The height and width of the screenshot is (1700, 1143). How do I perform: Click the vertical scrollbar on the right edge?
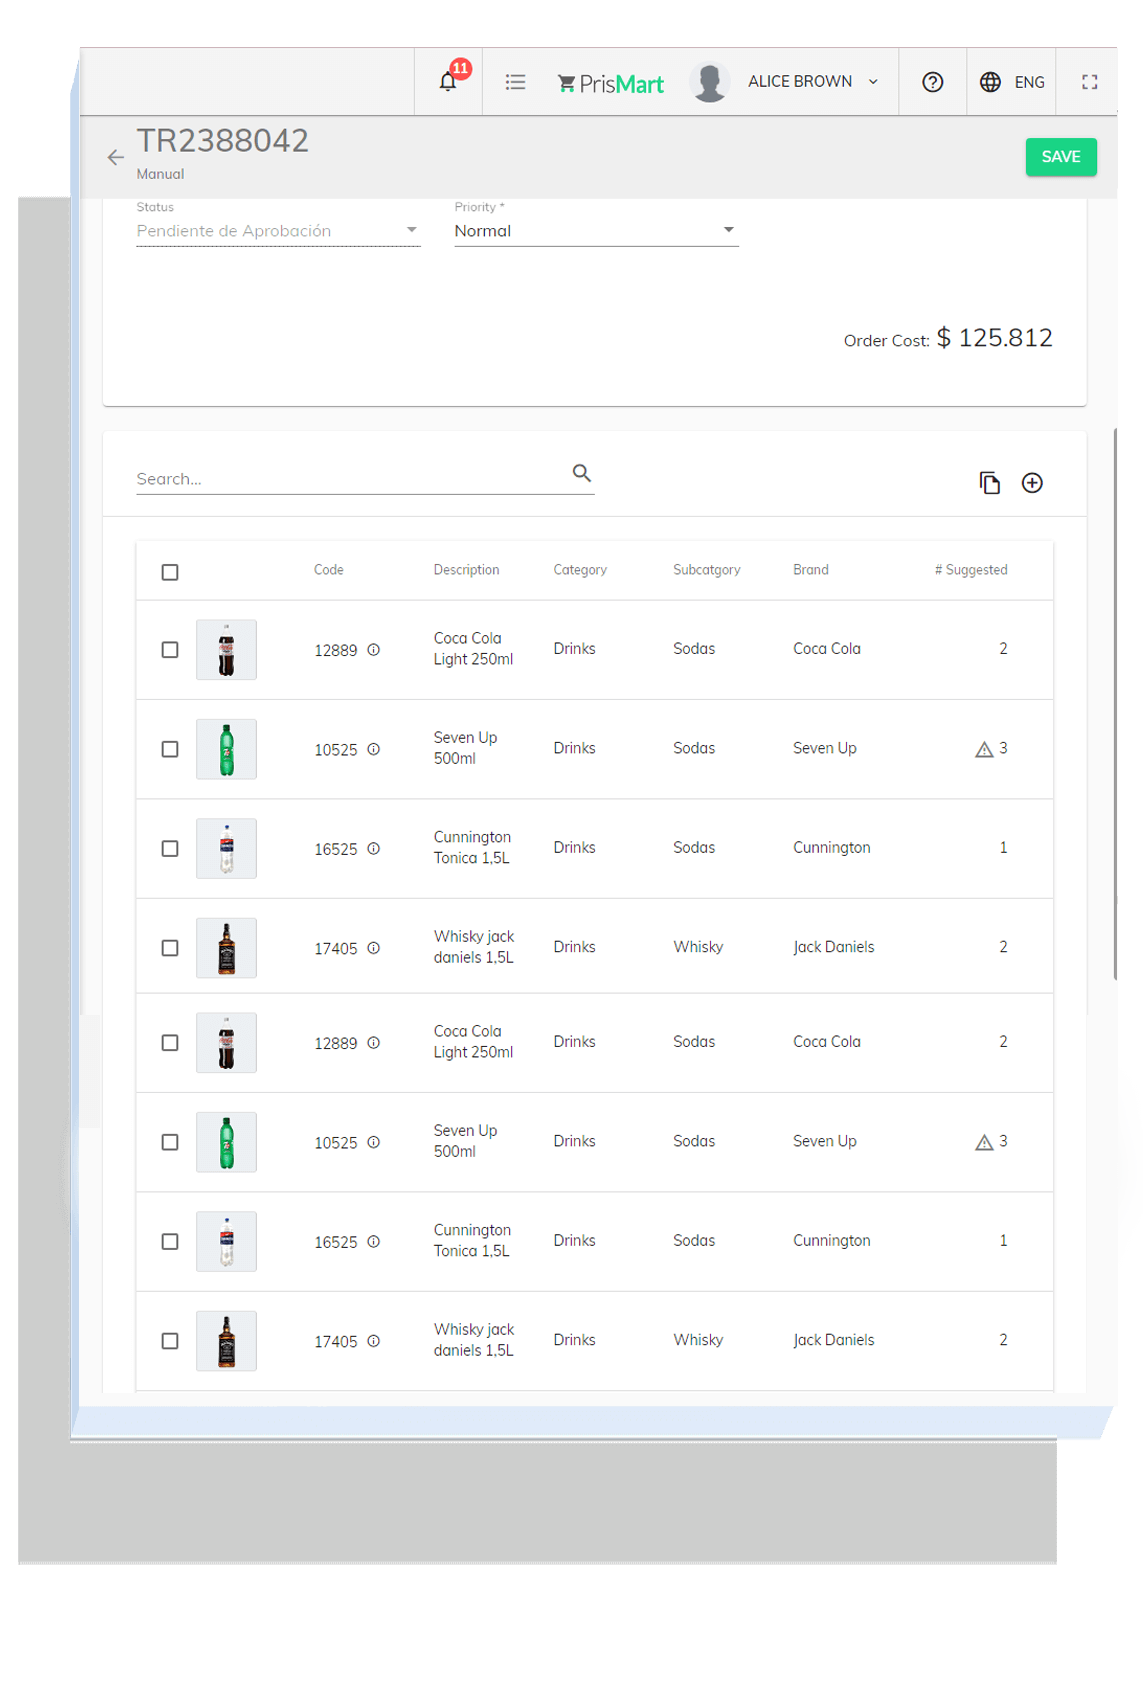(1115, 704)
